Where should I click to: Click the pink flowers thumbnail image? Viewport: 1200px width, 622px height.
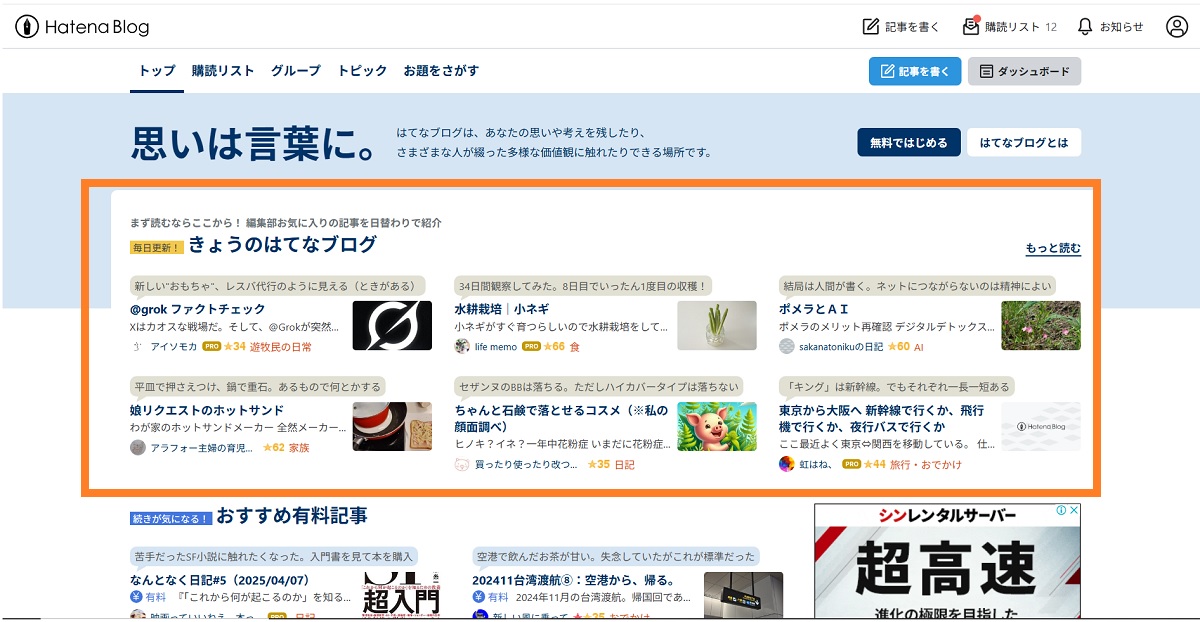point(1041,325)
